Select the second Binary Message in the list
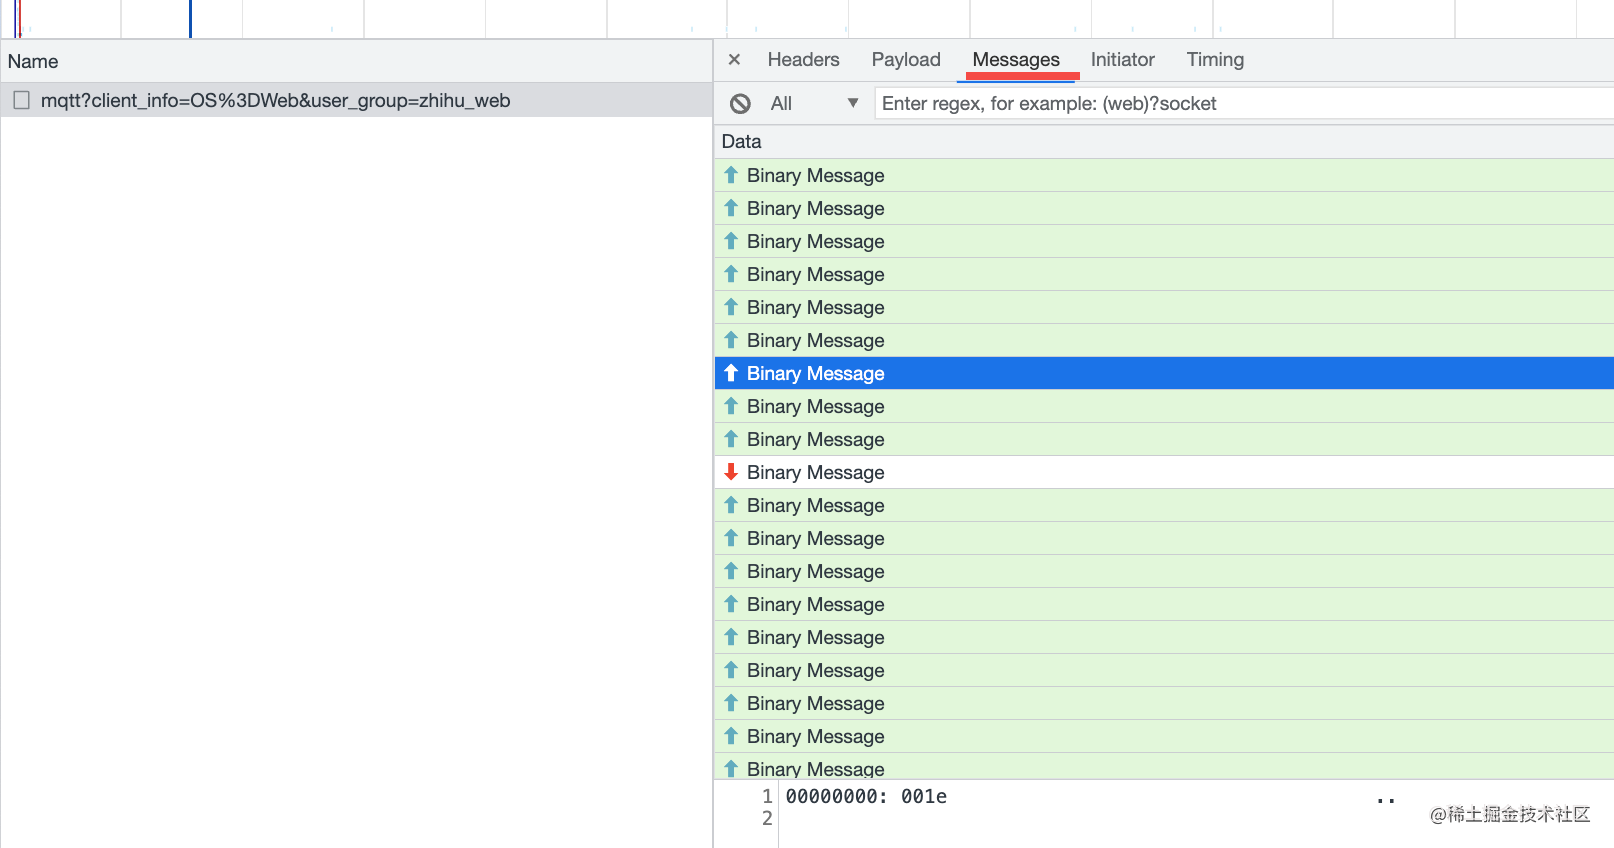Image resolution: width=1614 pixels, height=848 pixels. 1164,208
